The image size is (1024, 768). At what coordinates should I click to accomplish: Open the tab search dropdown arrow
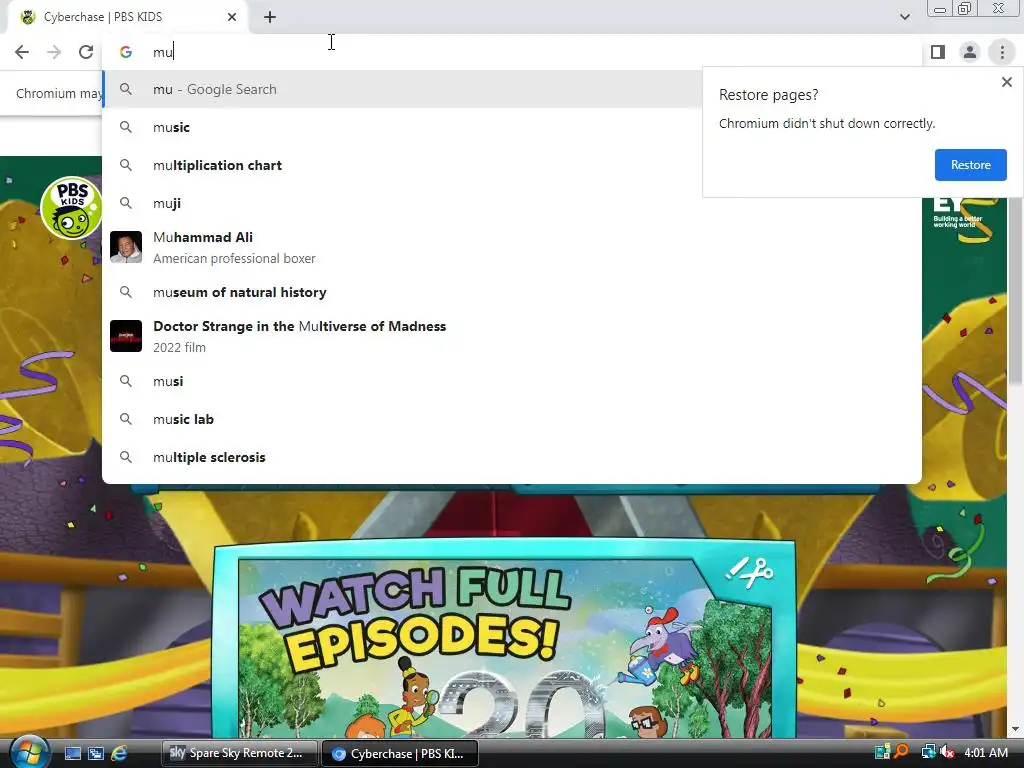pos(904,17)
